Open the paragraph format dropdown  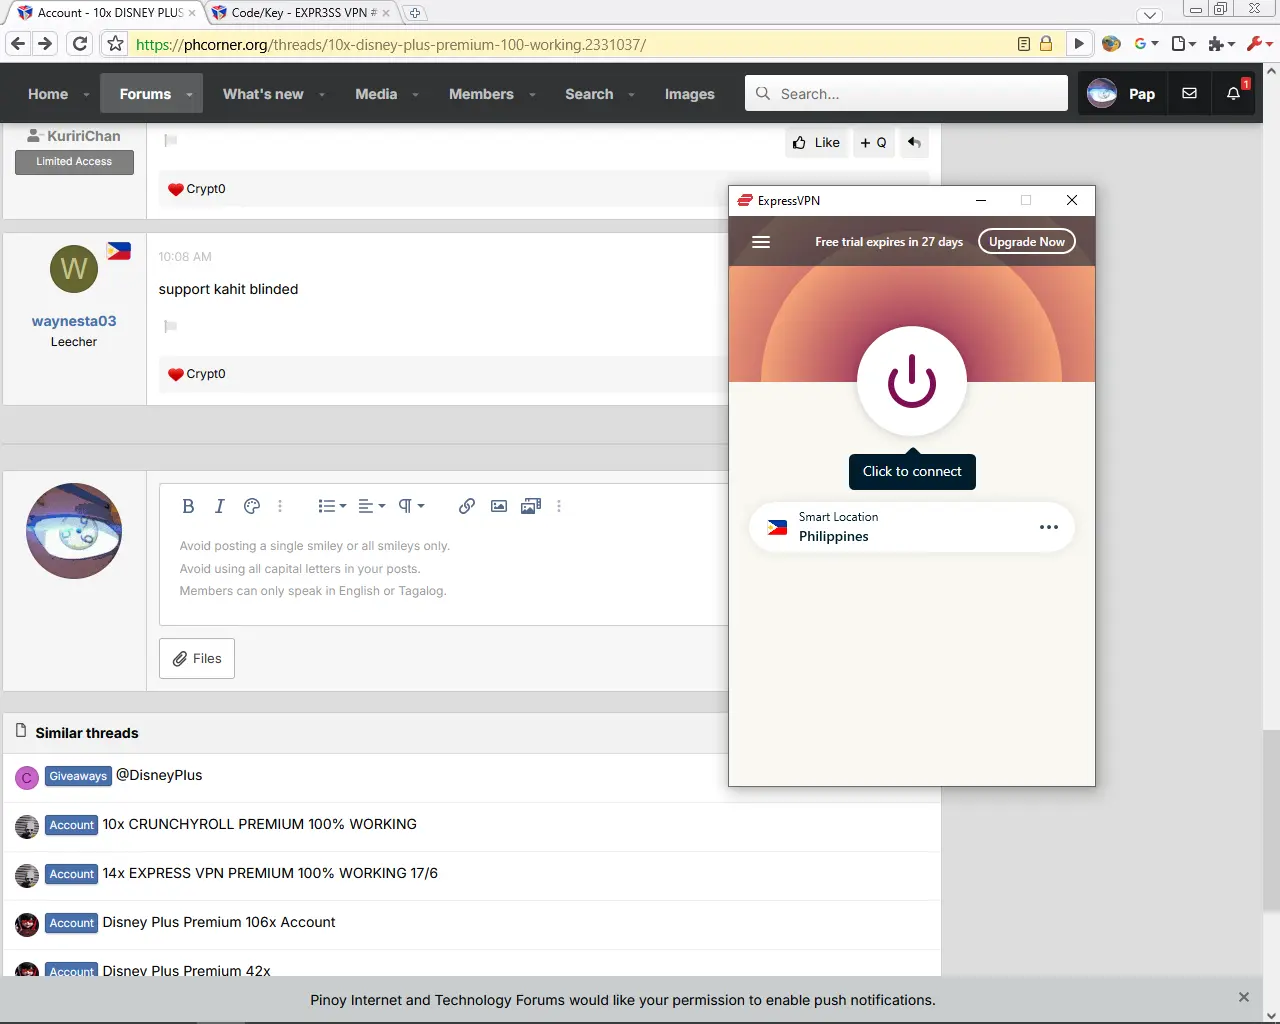(411, 506)
